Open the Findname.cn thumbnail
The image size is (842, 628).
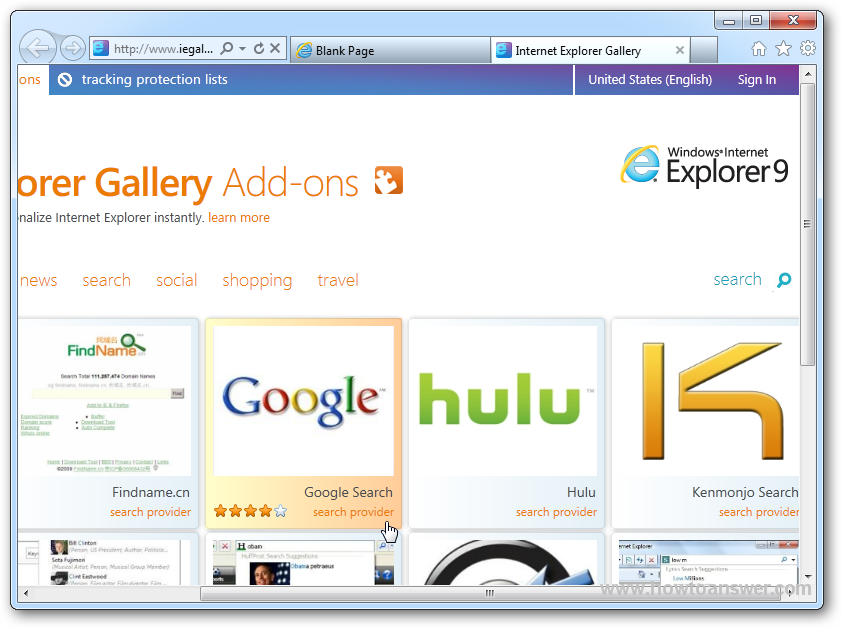[x=105, y=401]
